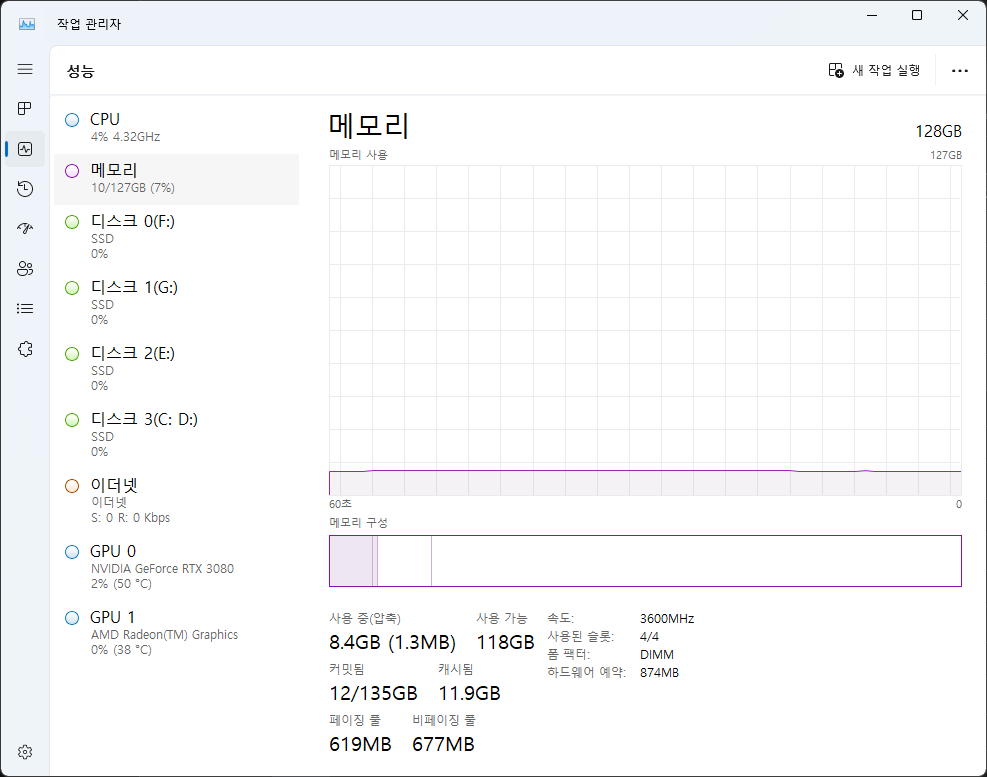Select CPU in the performance list

[x=176, y=127]
